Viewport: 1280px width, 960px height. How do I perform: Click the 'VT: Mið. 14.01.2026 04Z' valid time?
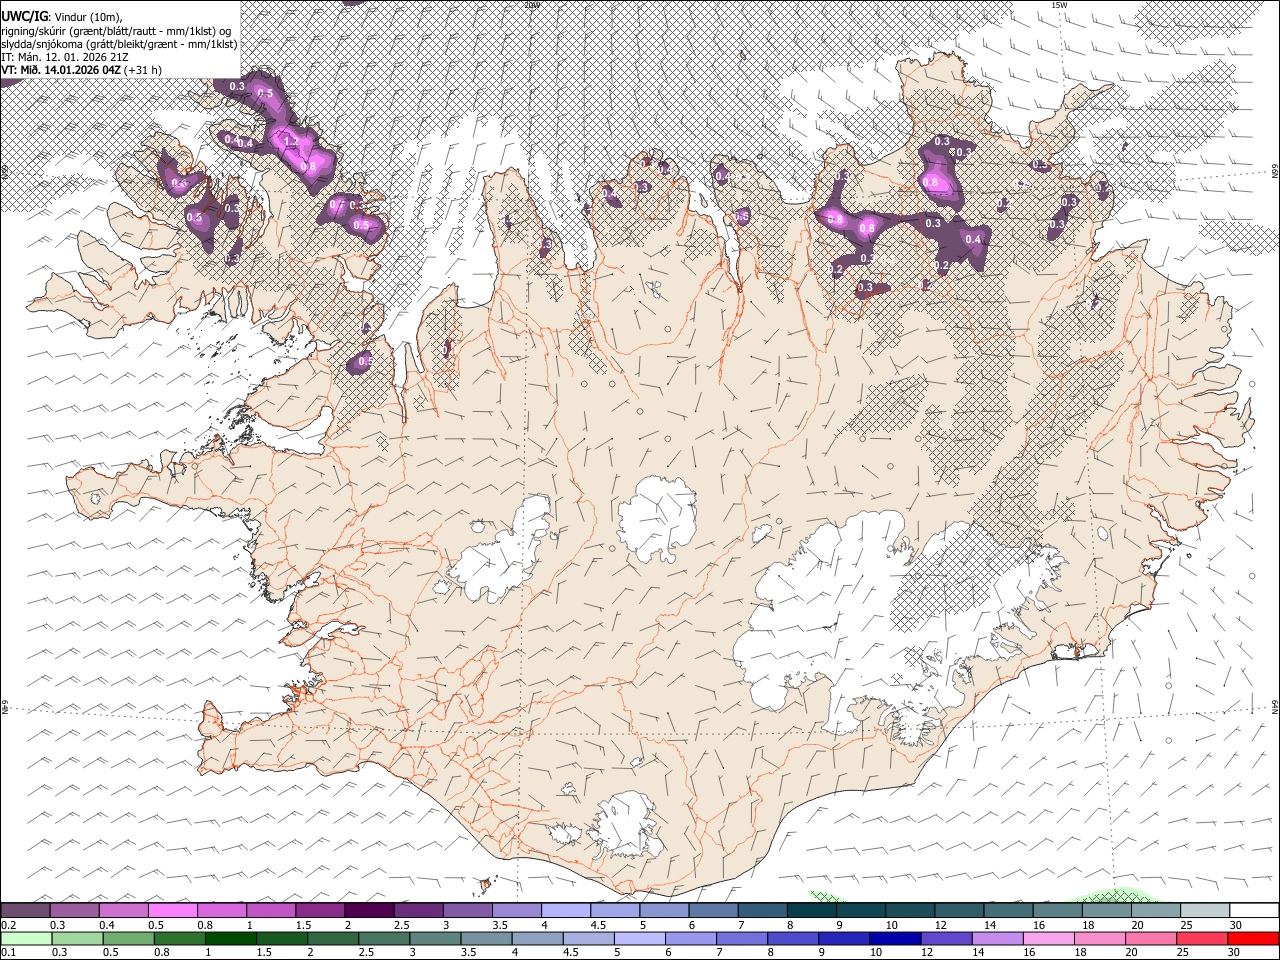coord(61,70)
